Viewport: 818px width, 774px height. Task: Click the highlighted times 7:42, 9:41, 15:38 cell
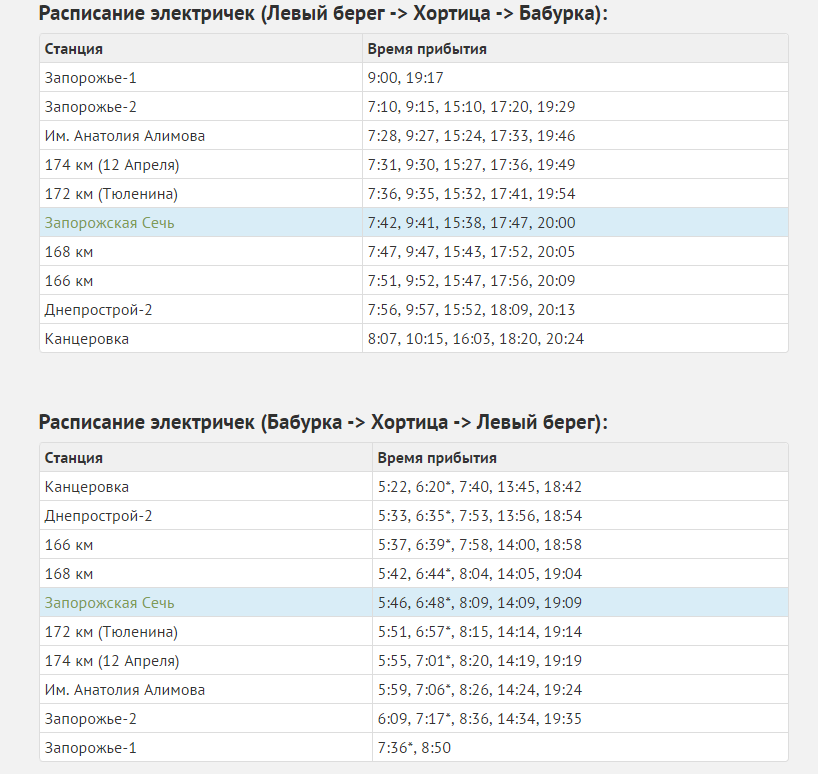575,223
